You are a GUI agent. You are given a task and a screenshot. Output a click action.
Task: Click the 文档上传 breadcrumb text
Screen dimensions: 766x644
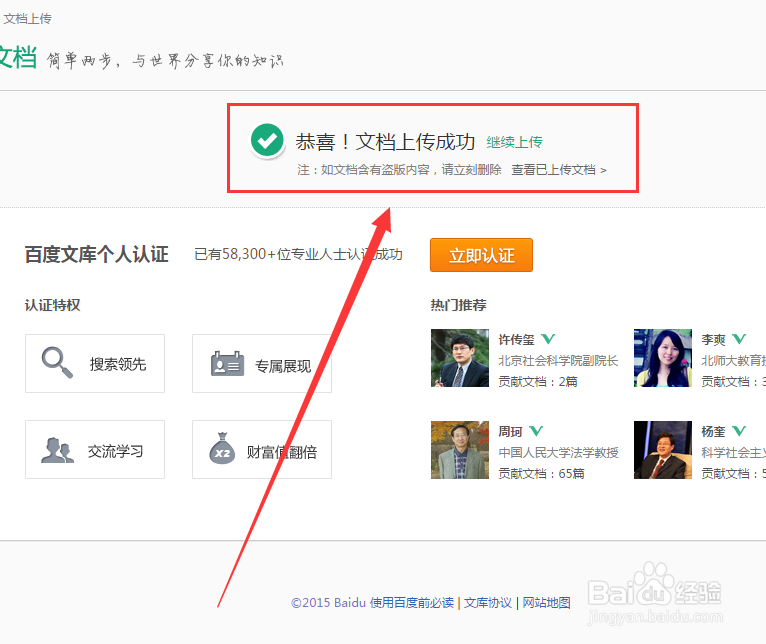pyautogui.click(x=27, y=19)
